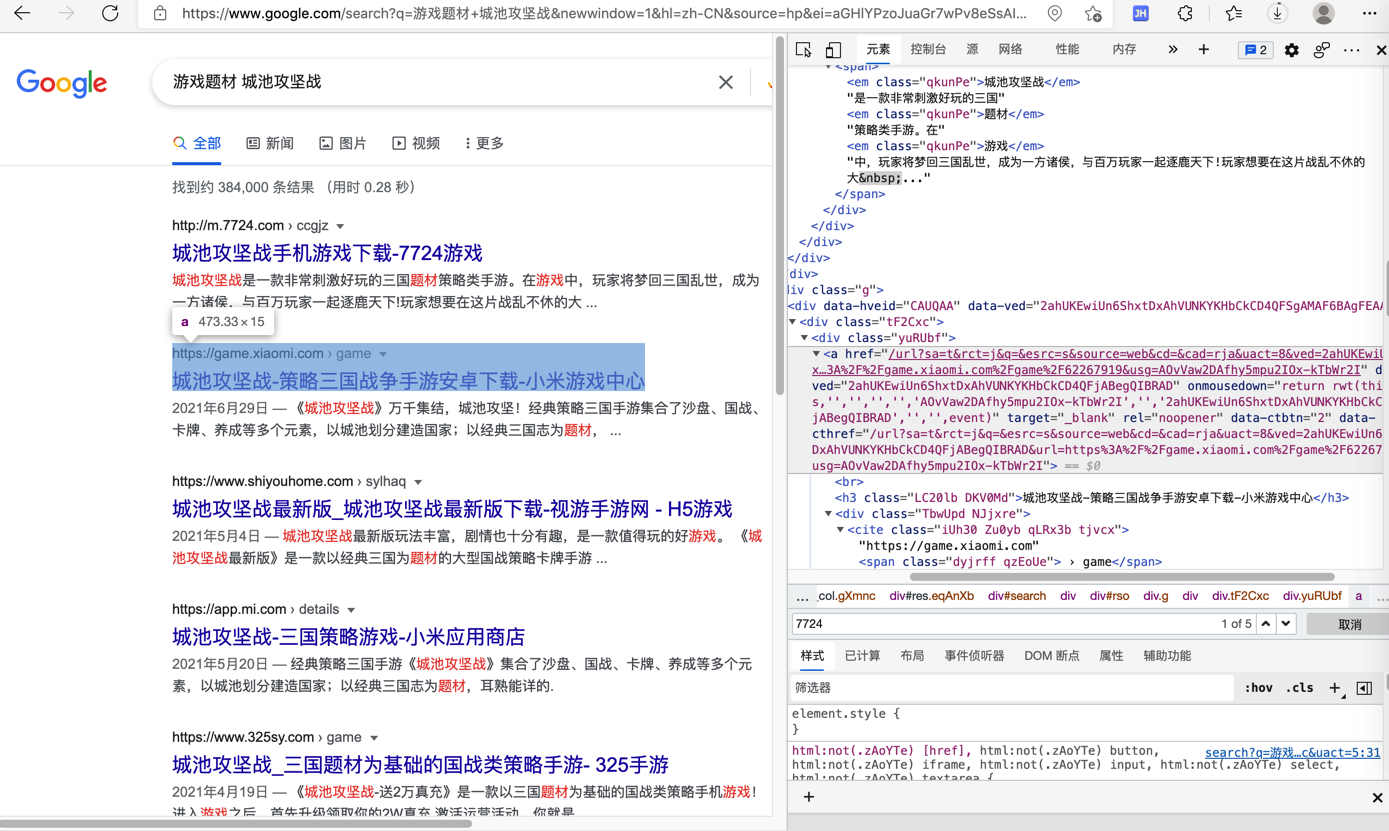
Task: Activate the DevTools inspect element tool
Action: (804, 50)
